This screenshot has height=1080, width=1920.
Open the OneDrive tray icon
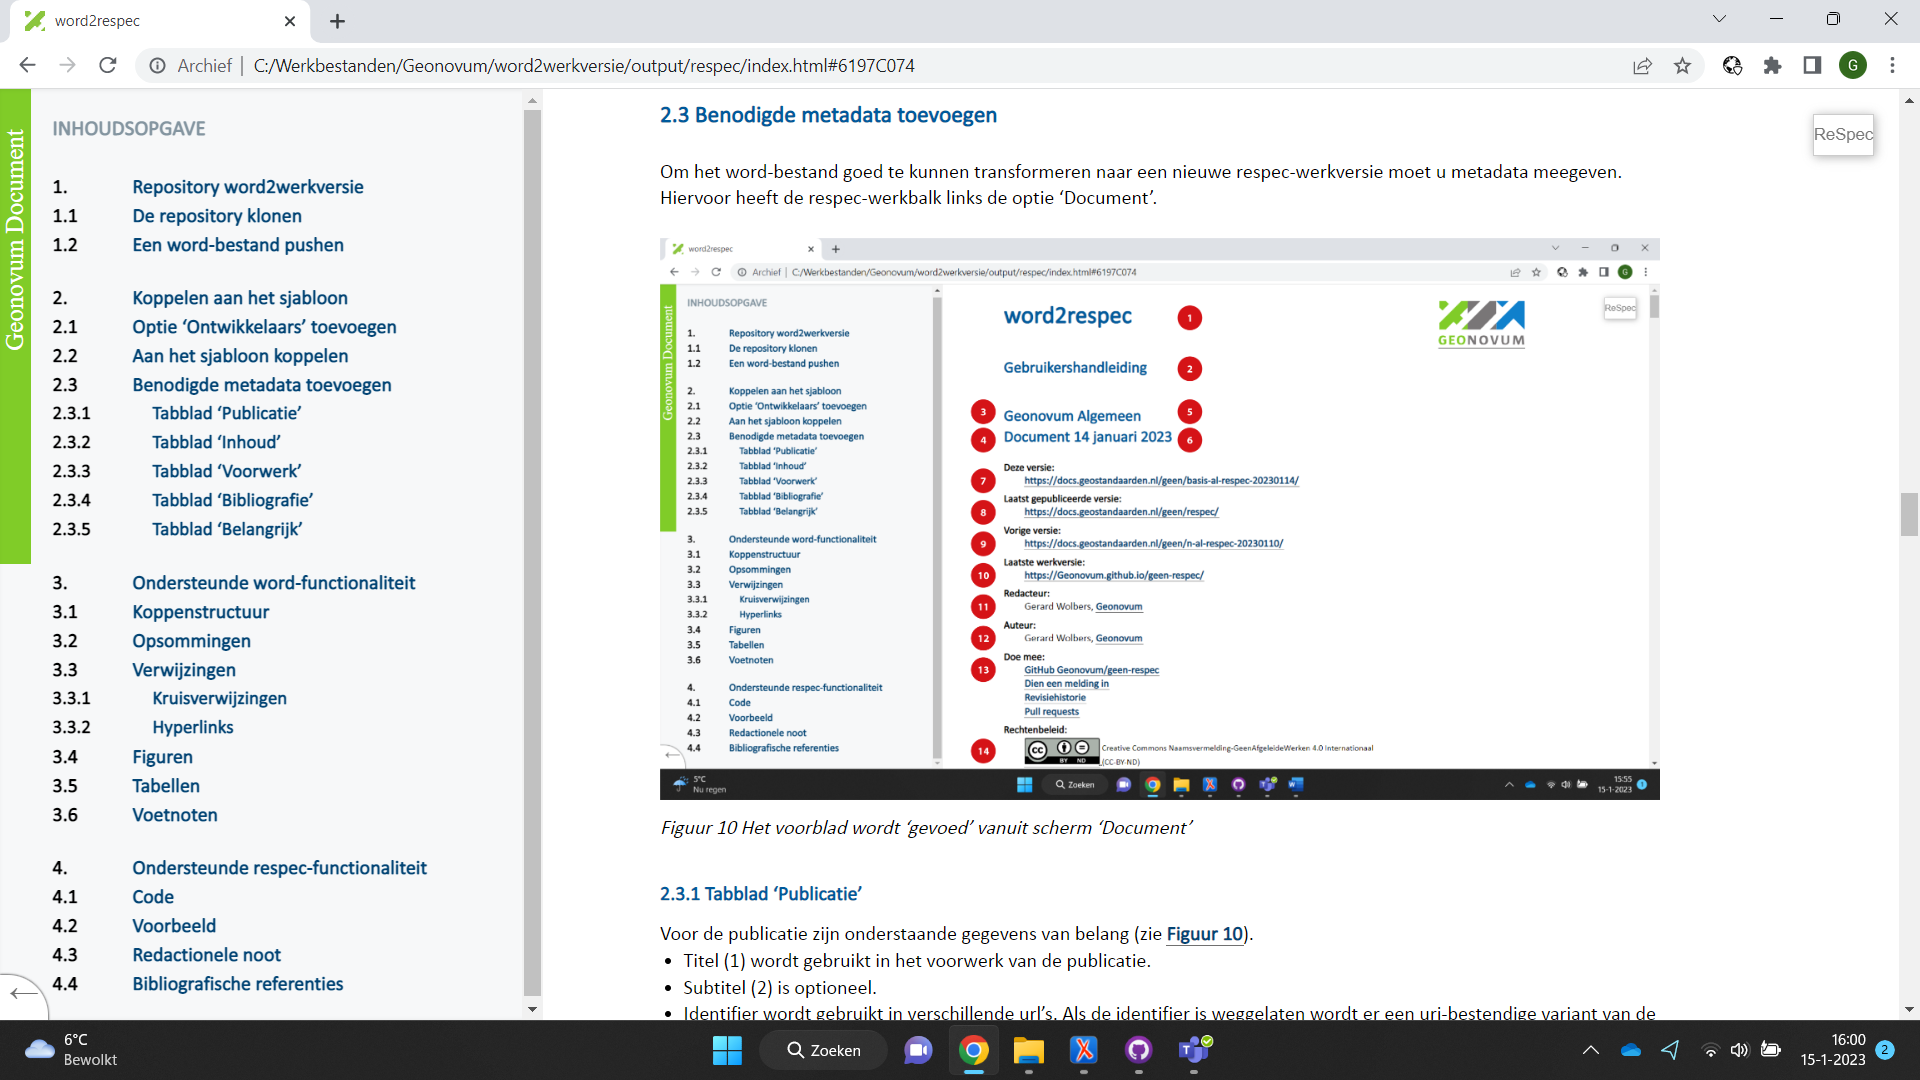[1631, 1050]
